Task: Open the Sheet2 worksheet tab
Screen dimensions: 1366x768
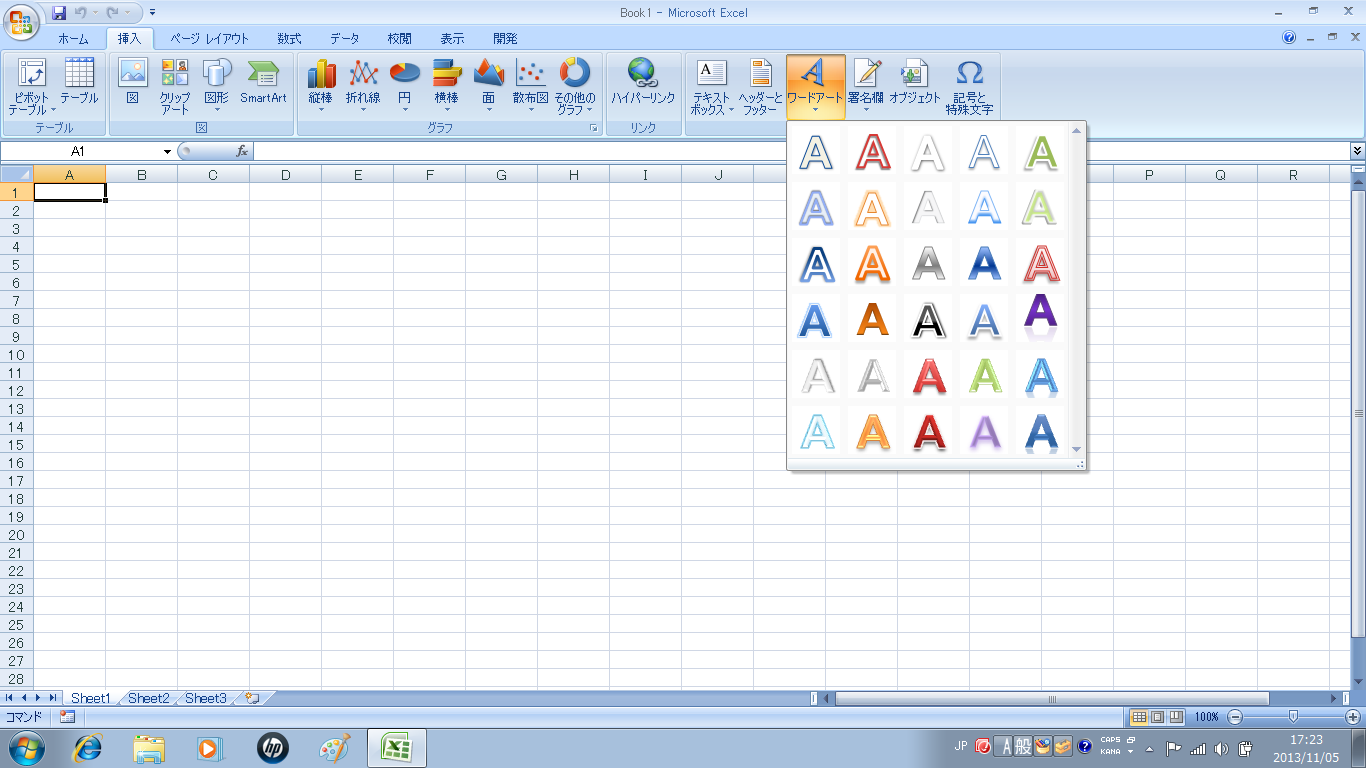Action: [x=148, y=698]
